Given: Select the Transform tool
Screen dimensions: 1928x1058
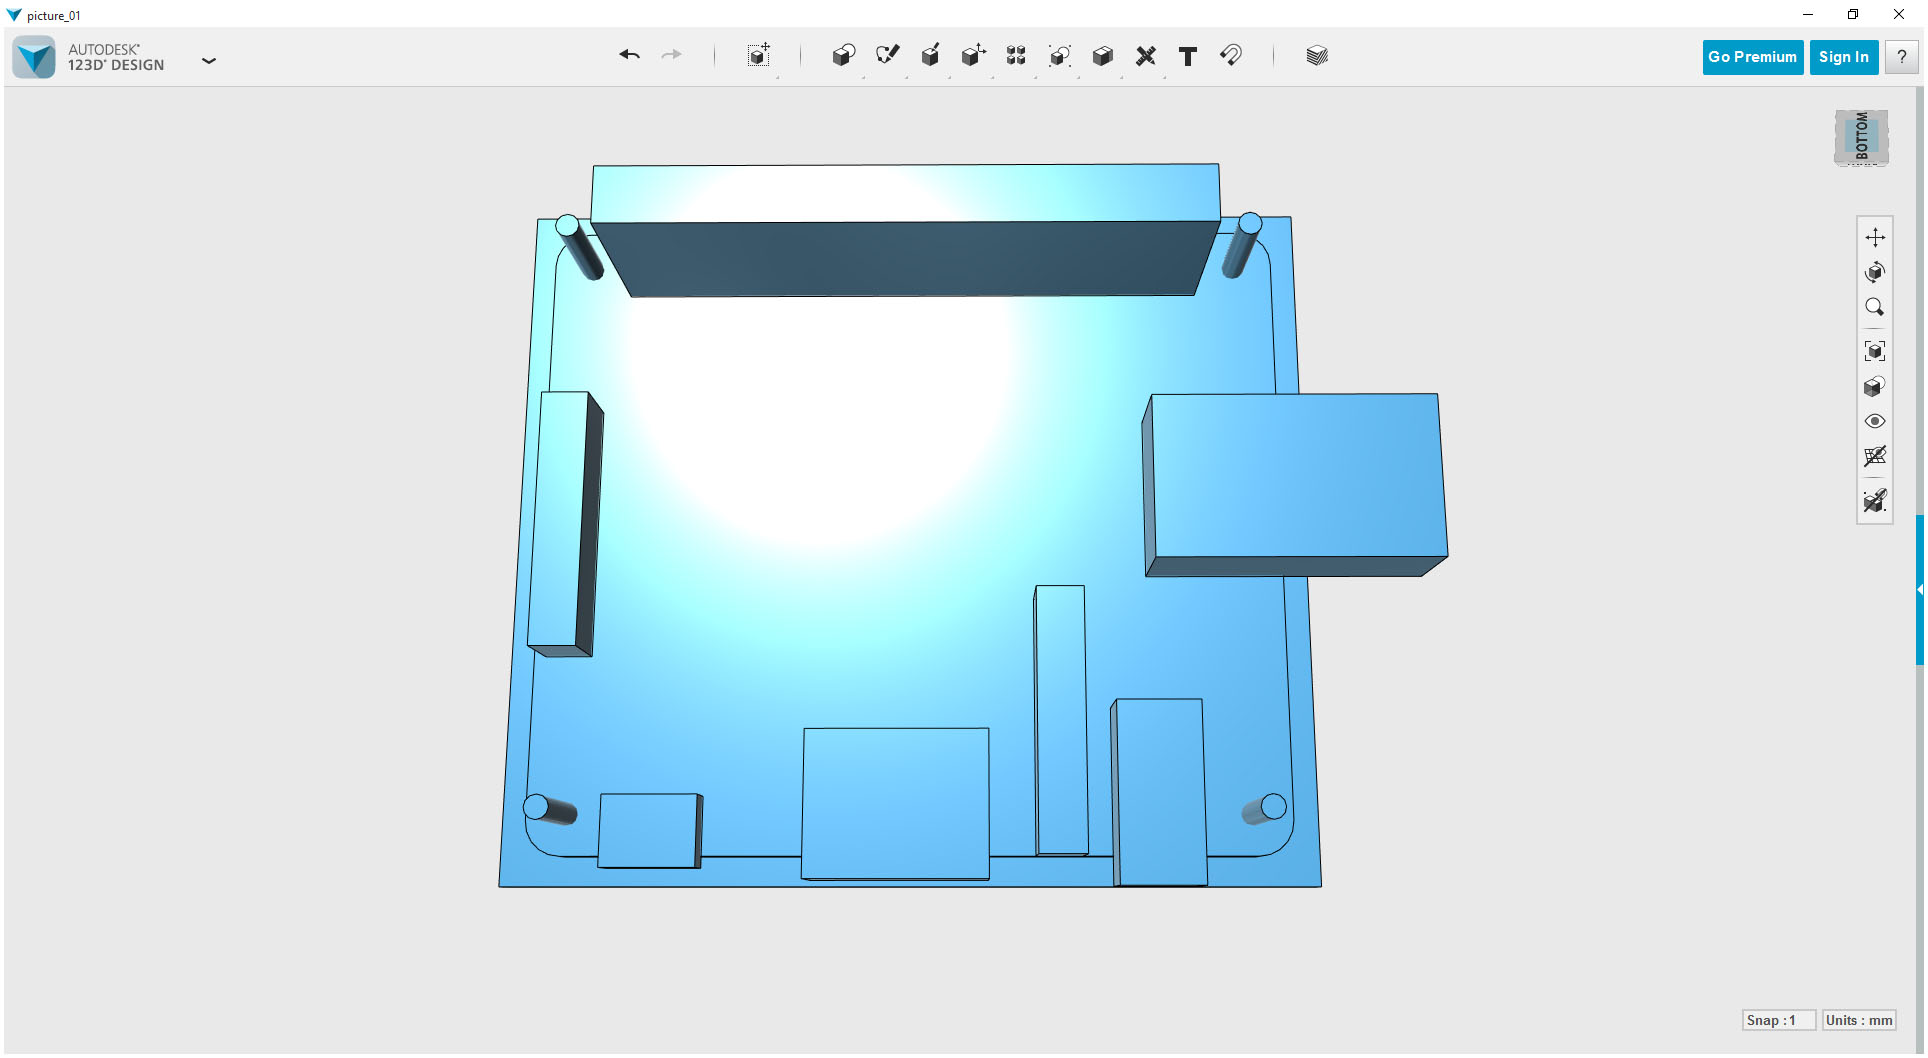Looking at the screenshot, I should pyautogui.click(x=760, y=56).
